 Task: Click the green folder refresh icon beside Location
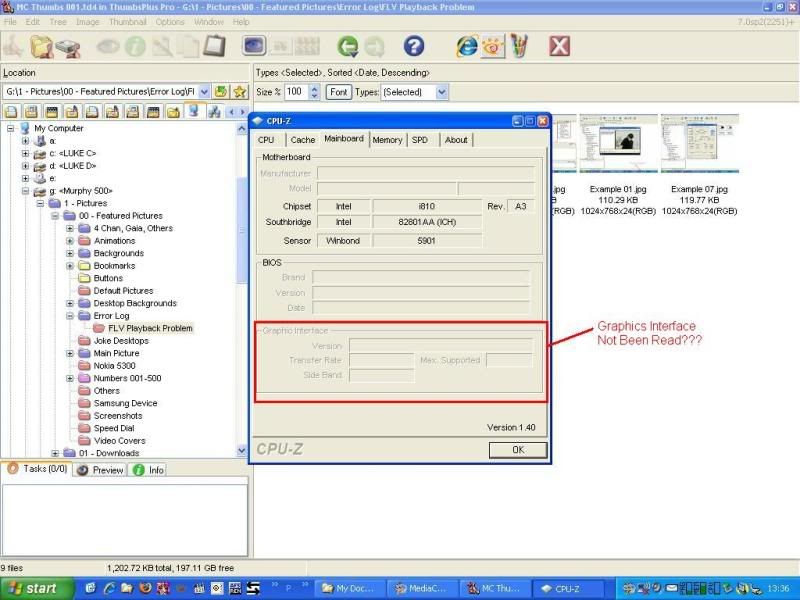coord(221,92)
